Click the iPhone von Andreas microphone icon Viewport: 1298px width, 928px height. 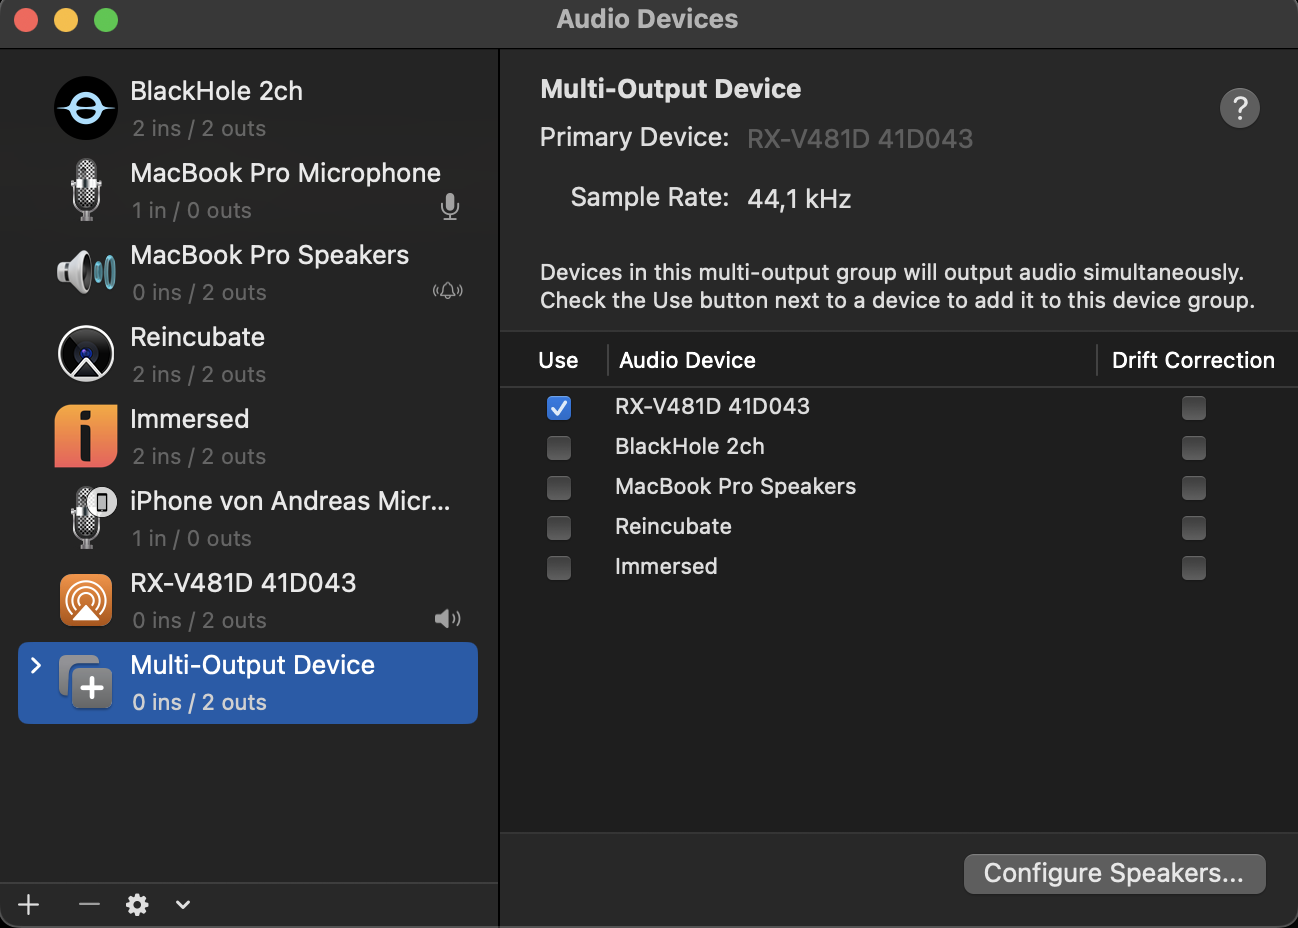[85, 517]
